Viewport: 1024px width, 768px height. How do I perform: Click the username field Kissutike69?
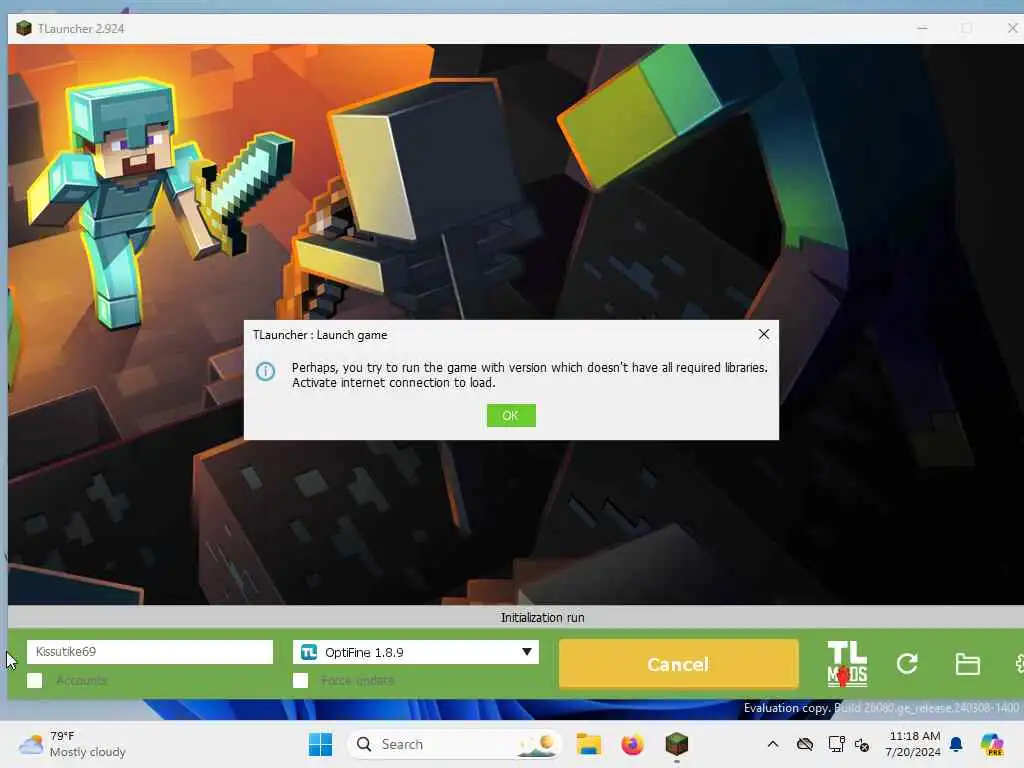pyautogui.click(x=150, y=652)
